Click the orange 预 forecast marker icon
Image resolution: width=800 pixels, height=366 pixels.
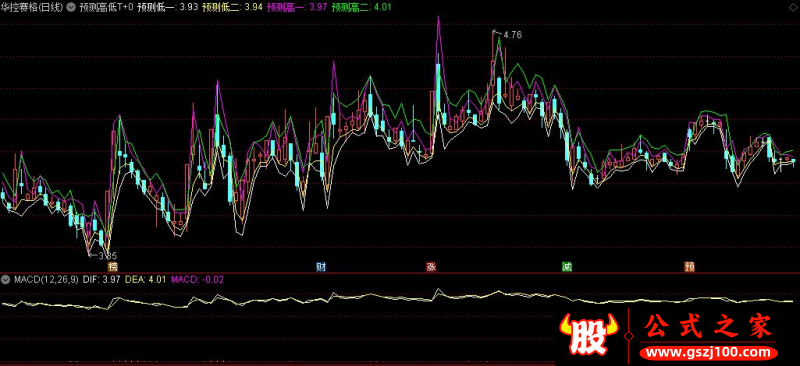pos(689,267)
